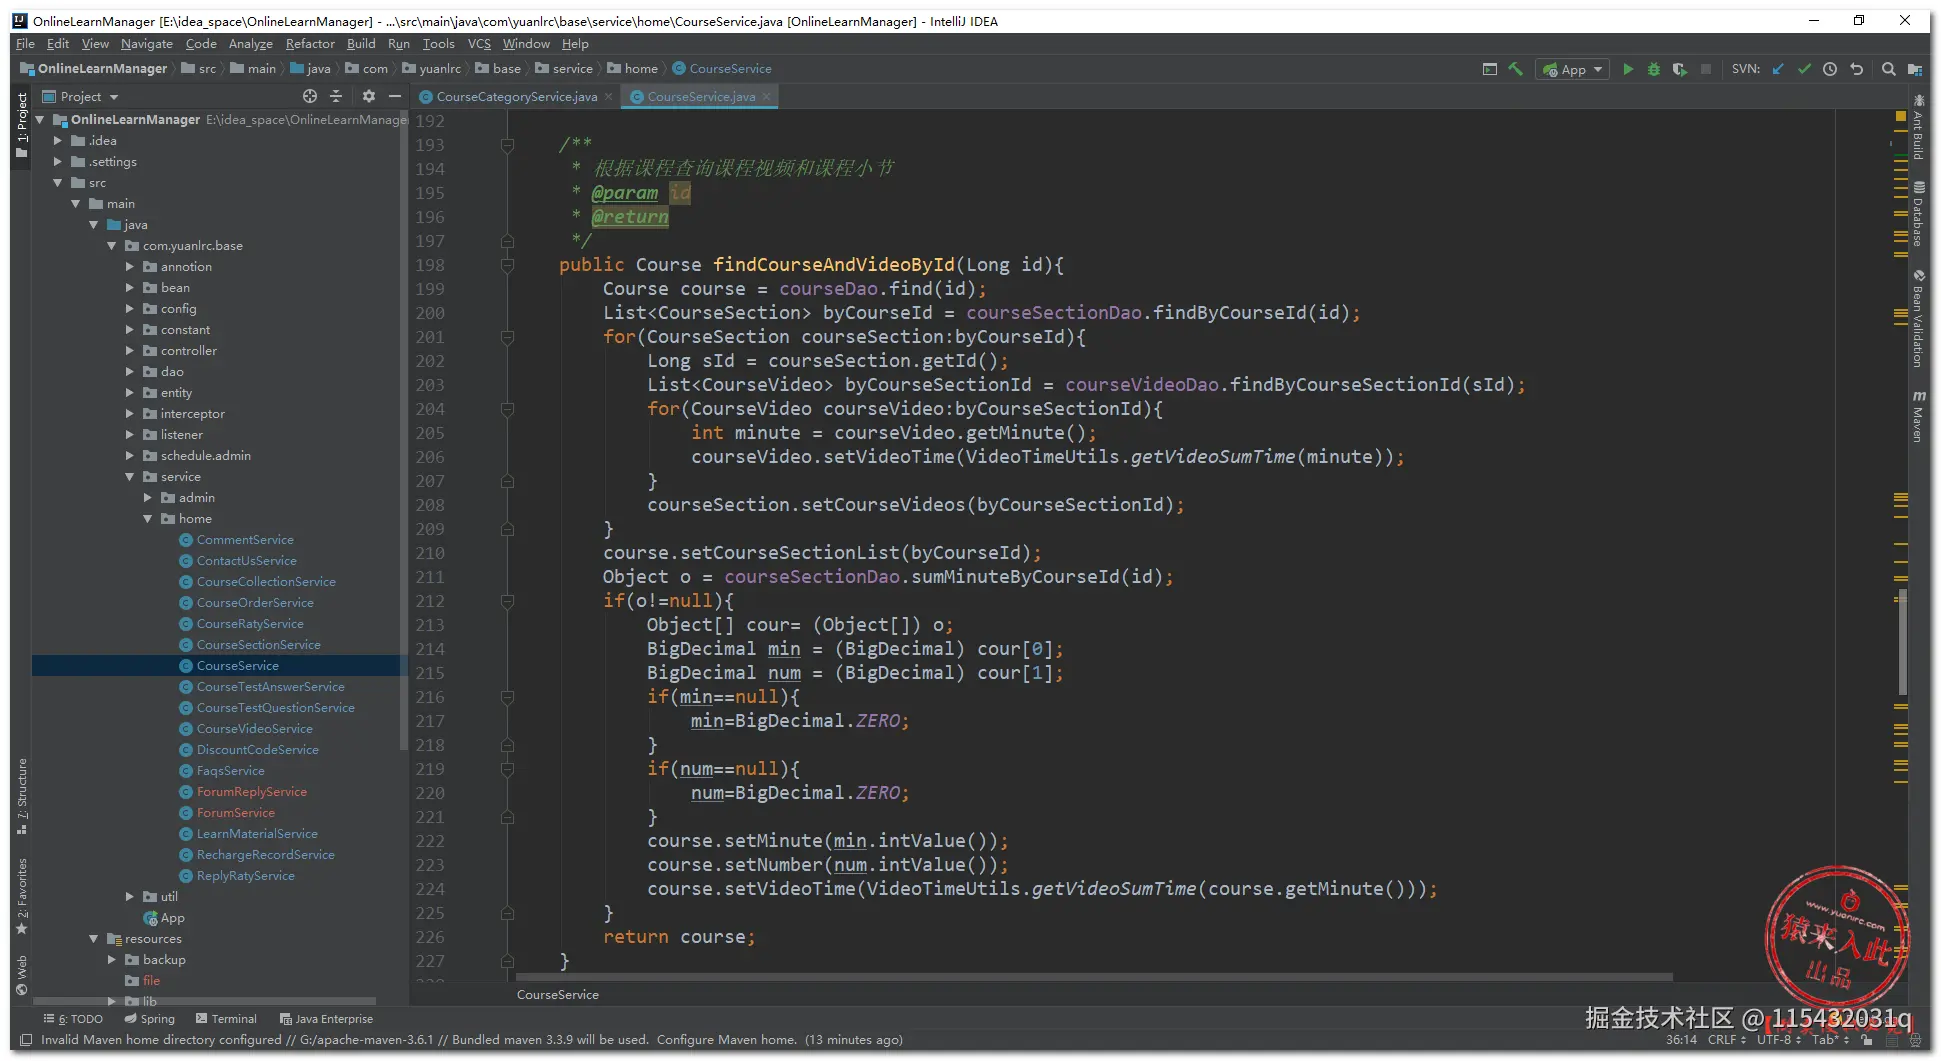Toggle fold at line 198 method

tap(507, 265)
